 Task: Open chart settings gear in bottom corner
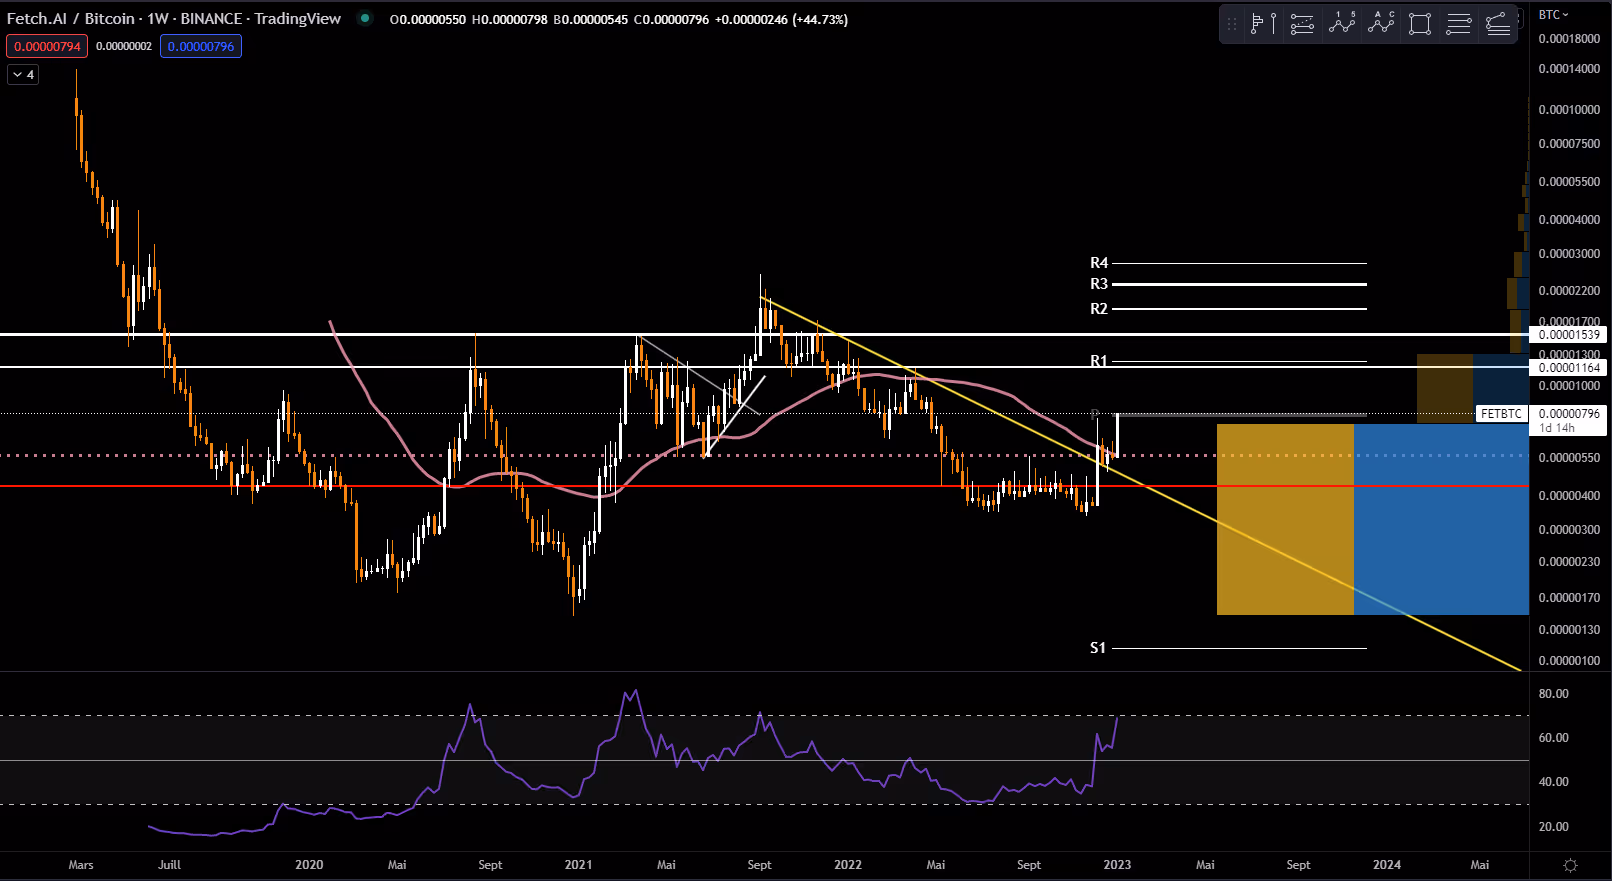[x=1570, y=865]
